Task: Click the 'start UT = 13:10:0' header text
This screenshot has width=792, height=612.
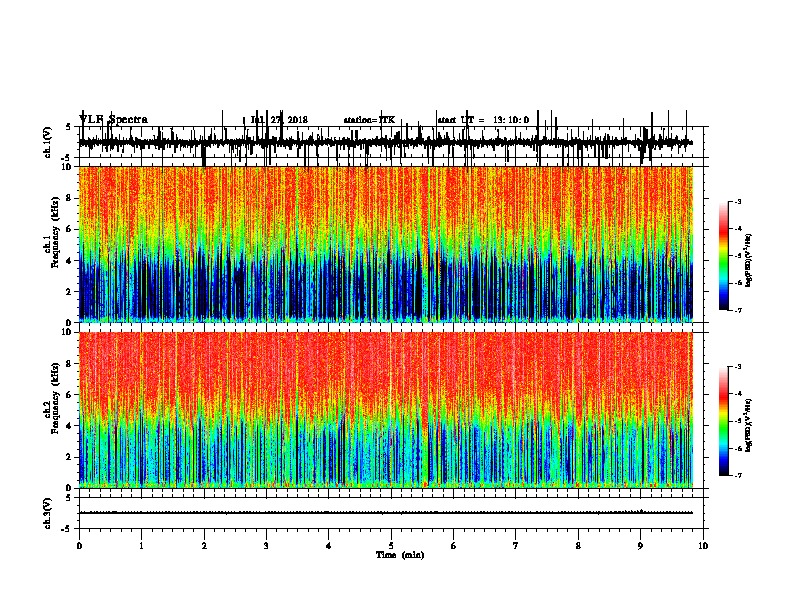Action: [483, 120]
